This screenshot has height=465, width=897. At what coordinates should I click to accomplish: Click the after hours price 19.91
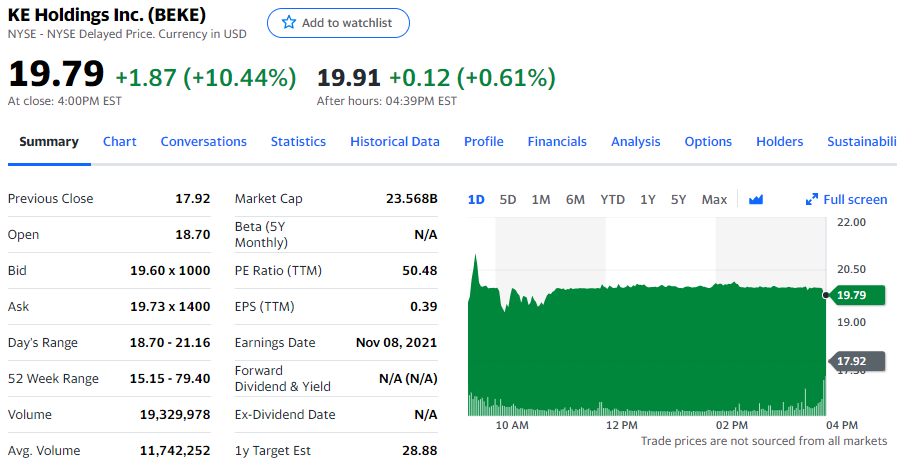point(348,78)
